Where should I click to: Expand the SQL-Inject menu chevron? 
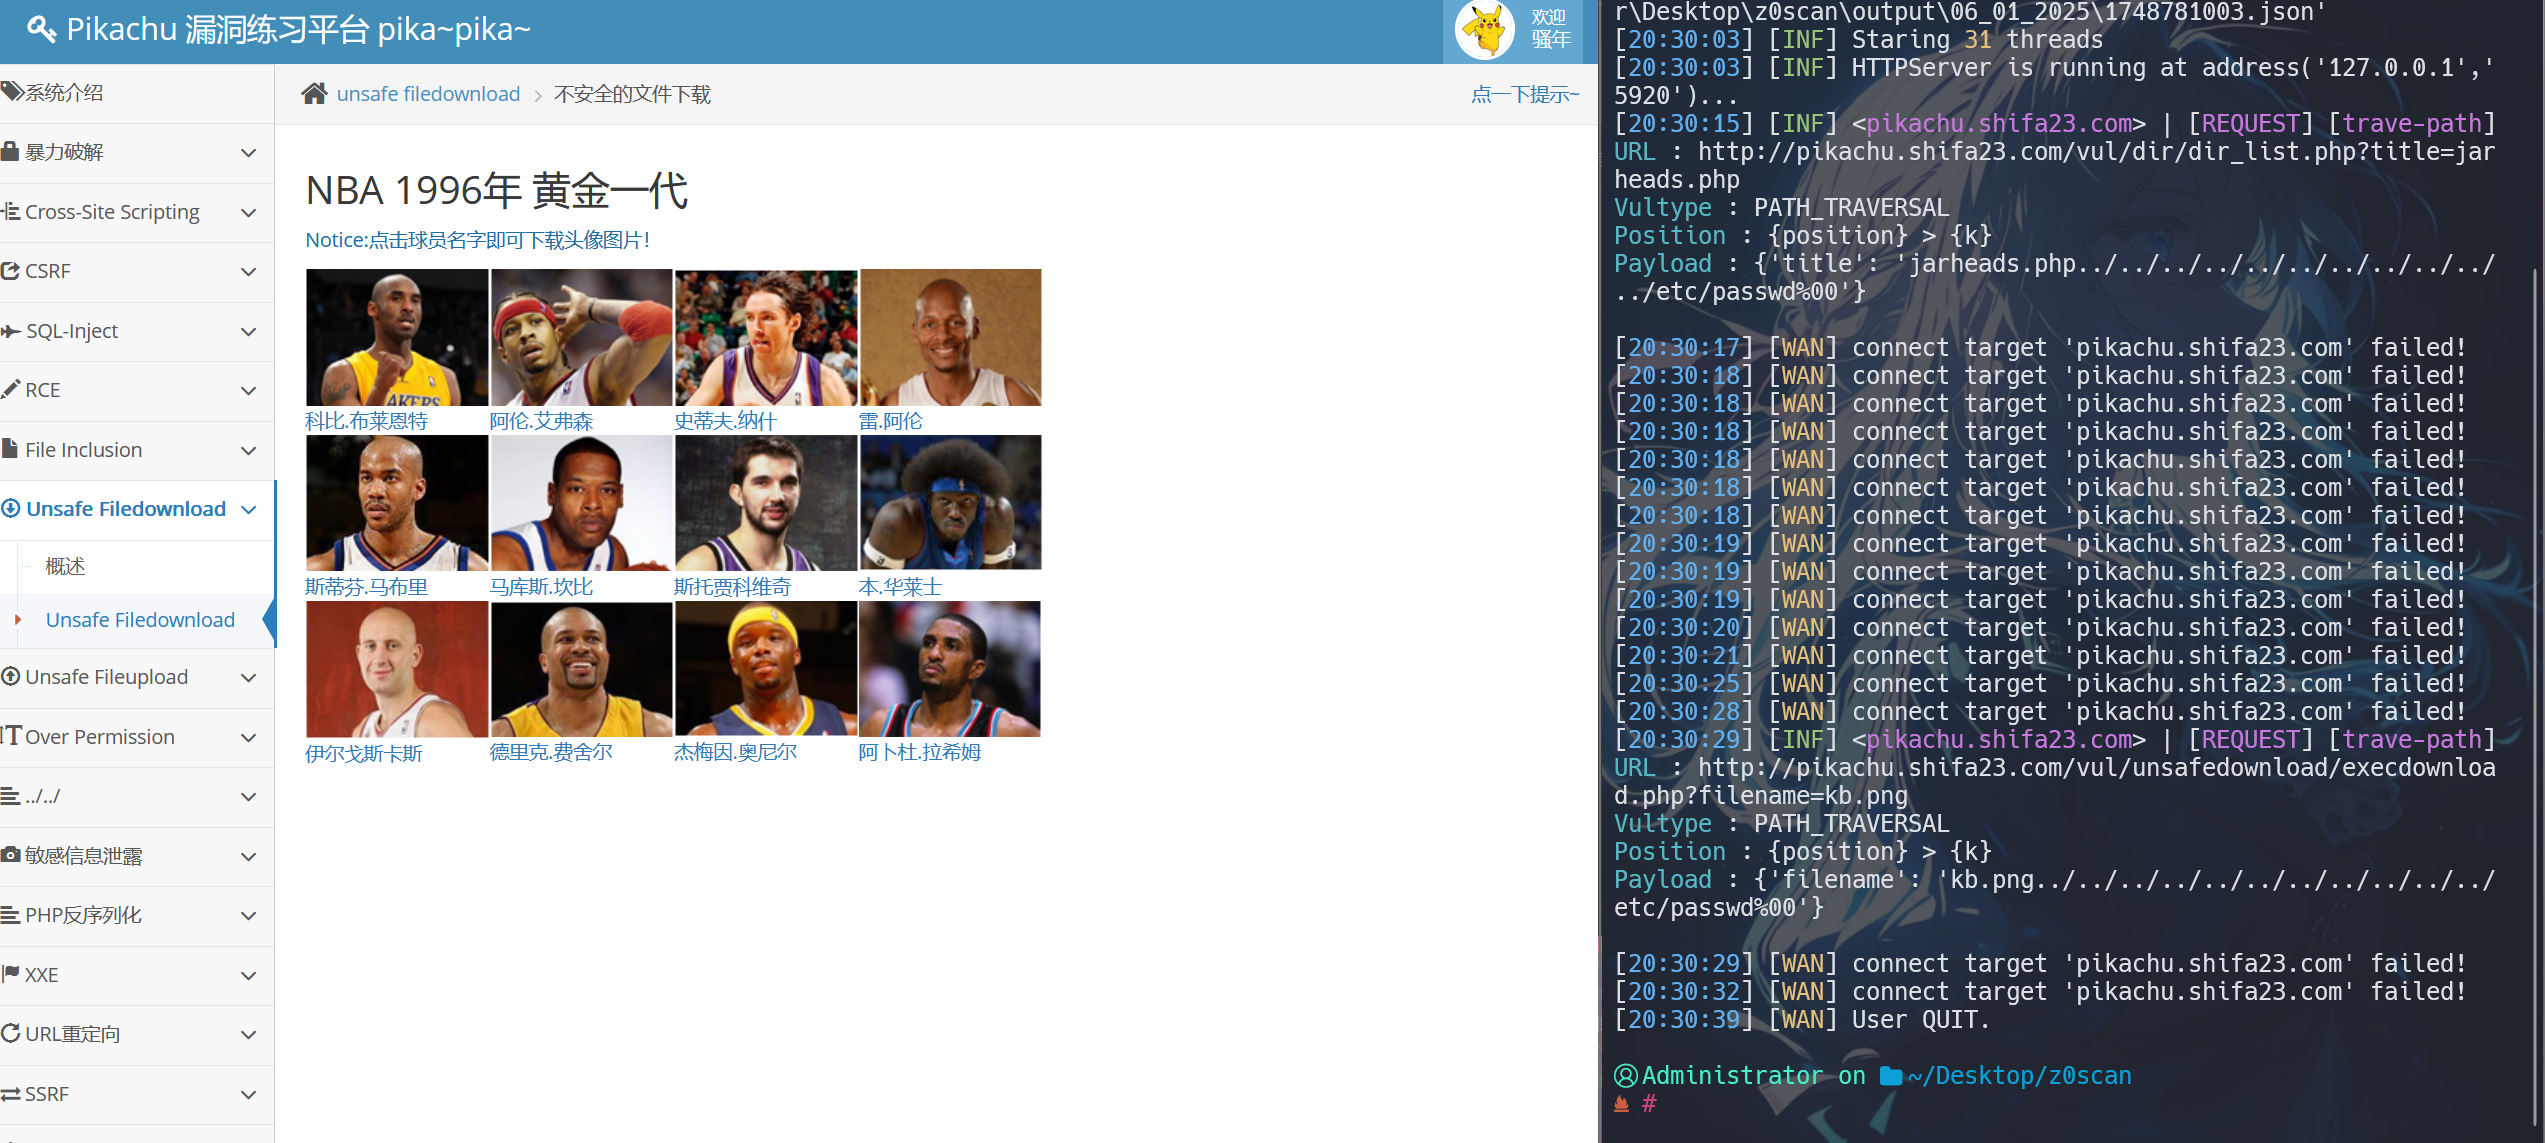click(249, 331)
